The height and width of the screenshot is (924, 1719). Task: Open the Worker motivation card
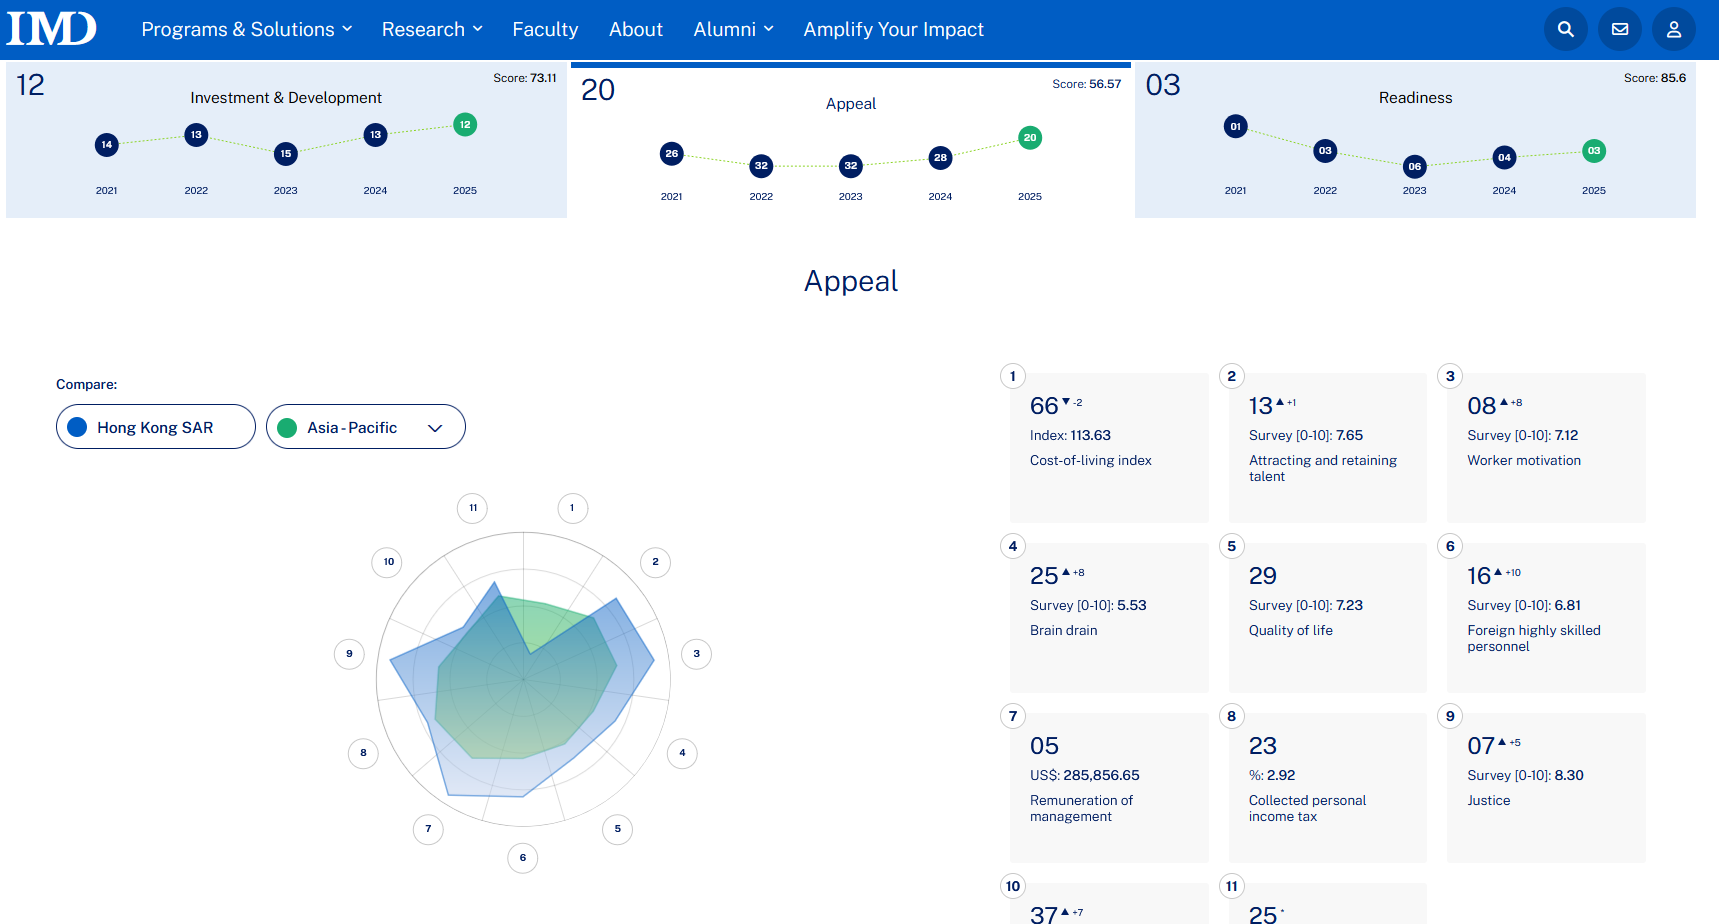point(1546,448)
